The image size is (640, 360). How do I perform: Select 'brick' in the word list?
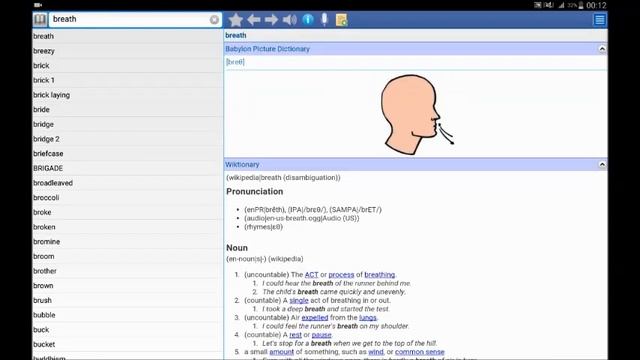tap(127, 66)
